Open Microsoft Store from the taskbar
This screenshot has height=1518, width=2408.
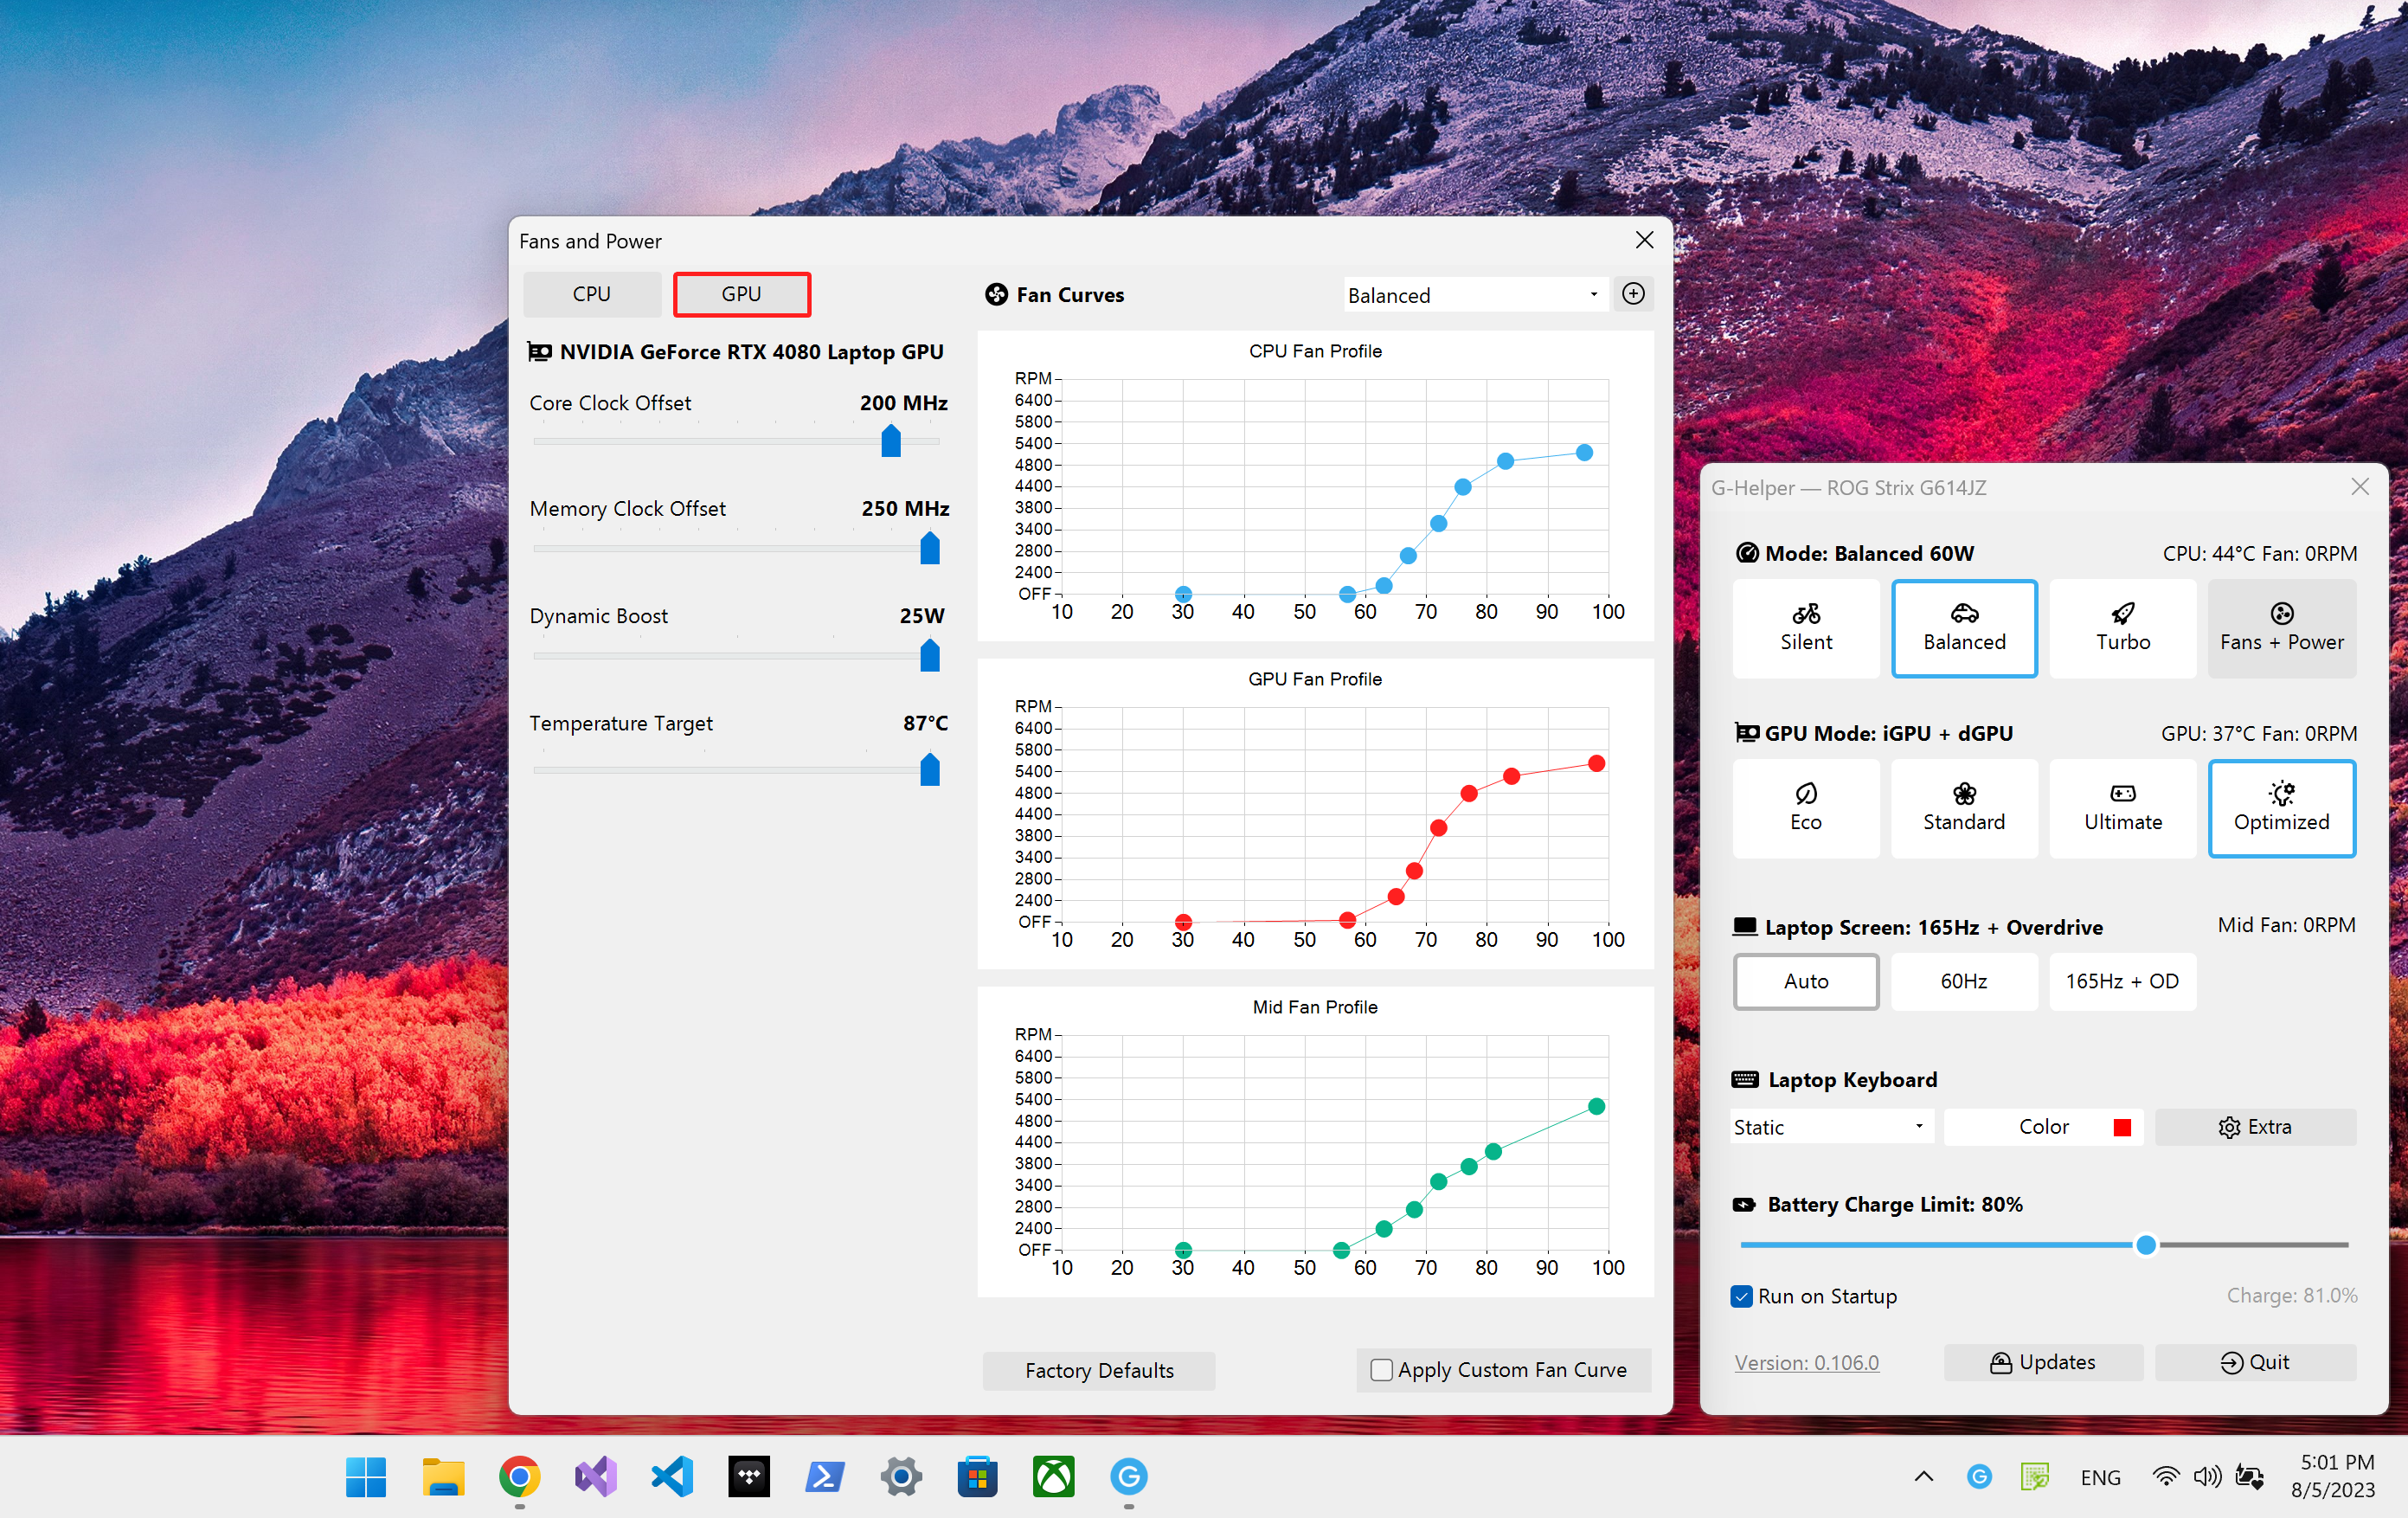tap(977, 1477)
